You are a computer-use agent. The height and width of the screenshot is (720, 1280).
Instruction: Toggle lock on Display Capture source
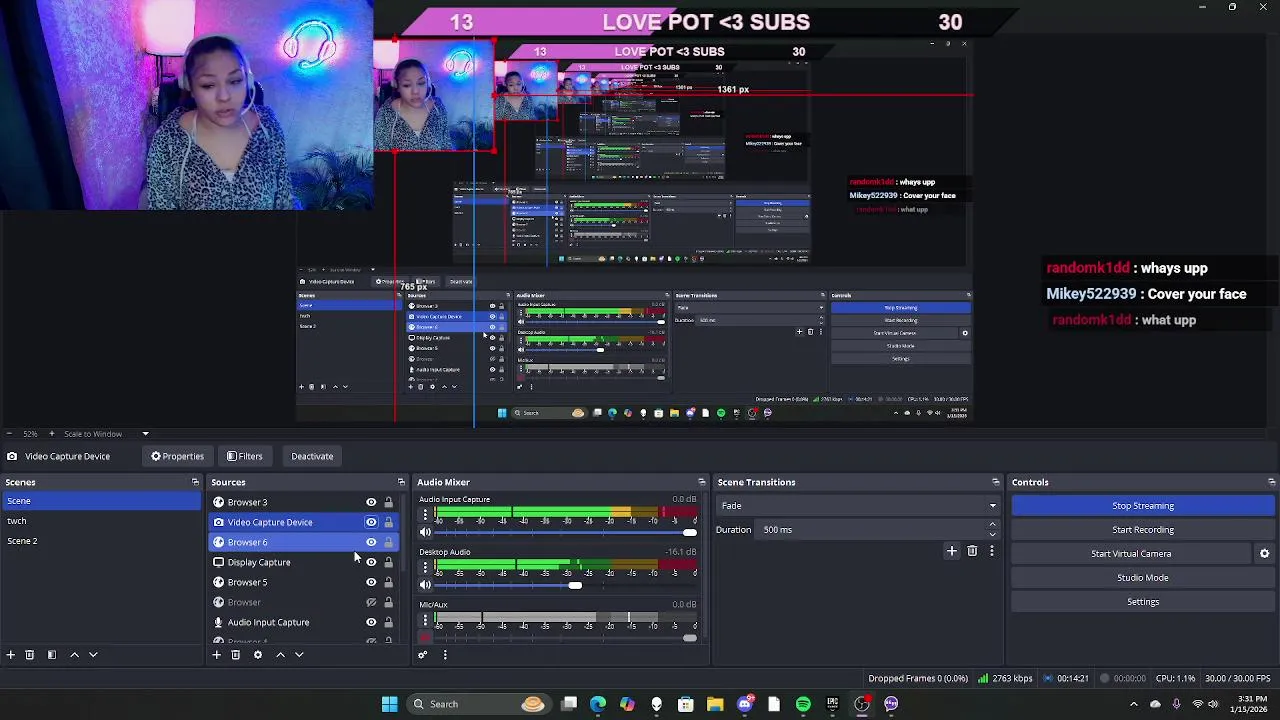click(389, 562)
